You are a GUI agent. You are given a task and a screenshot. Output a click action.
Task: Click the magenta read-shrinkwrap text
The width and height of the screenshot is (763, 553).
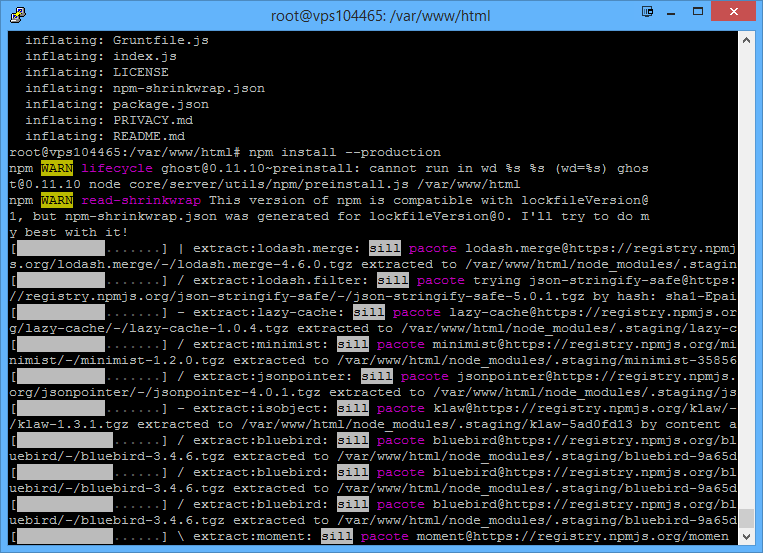132,200
